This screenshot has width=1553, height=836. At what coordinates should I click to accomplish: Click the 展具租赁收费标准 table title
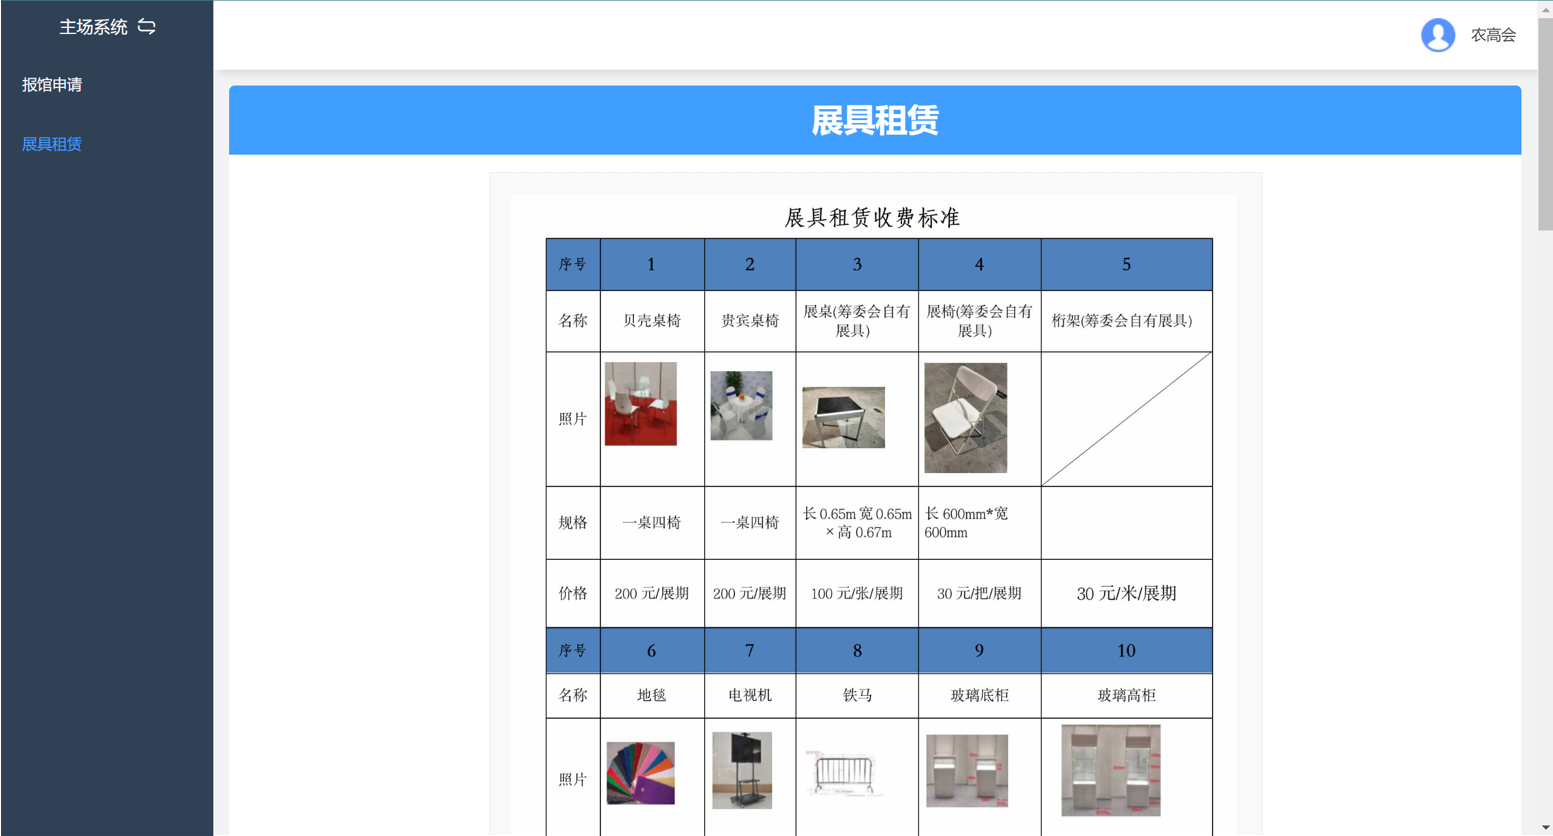click(872, 217)
